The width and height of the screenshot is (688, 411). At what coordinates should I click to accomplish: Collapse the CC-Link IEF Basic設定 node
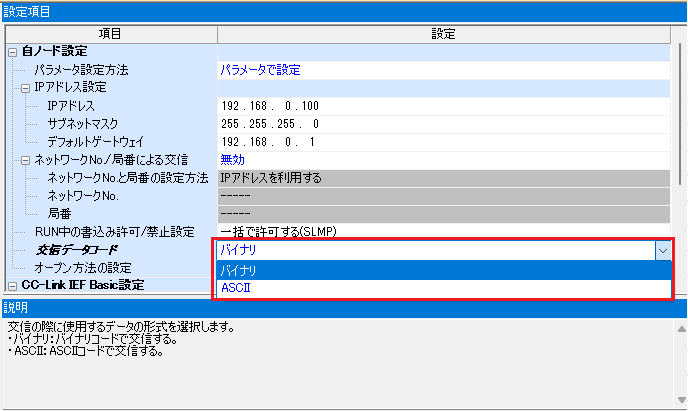(12, 286)
